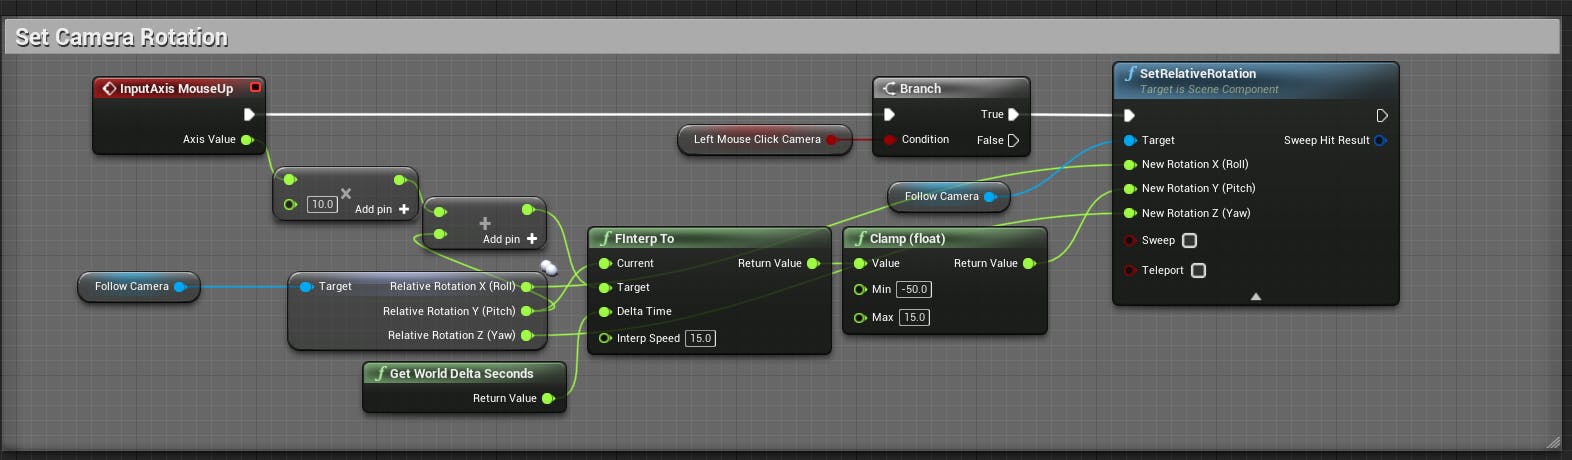Image resolution: width=1572 pixels, height=460 pixels.
Task: Click the SetRelativeRotation function icon
Action: tap(1130, 73)
